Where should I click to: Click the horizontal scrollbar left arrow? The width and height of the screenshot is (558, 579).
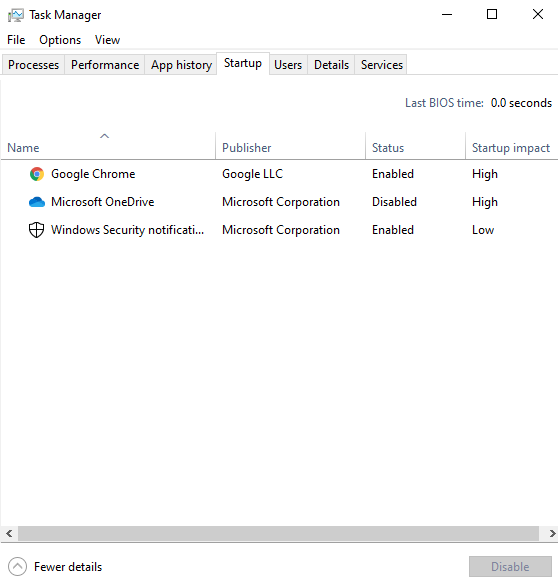[9, 534]
